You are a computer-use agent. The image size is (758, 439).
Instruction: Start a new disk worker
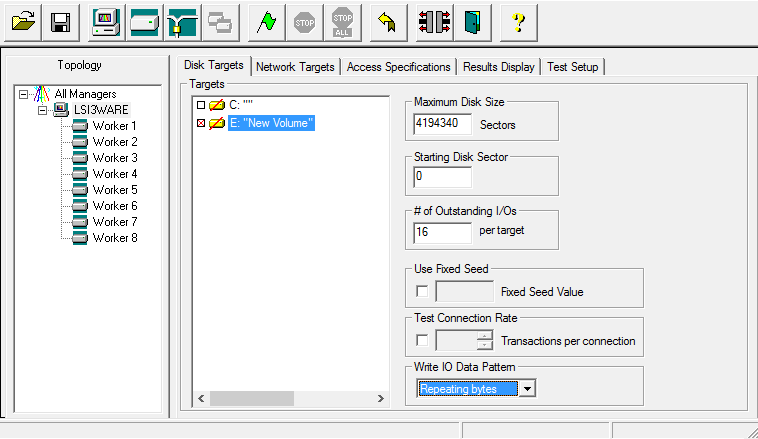click(x=144, y=22)
